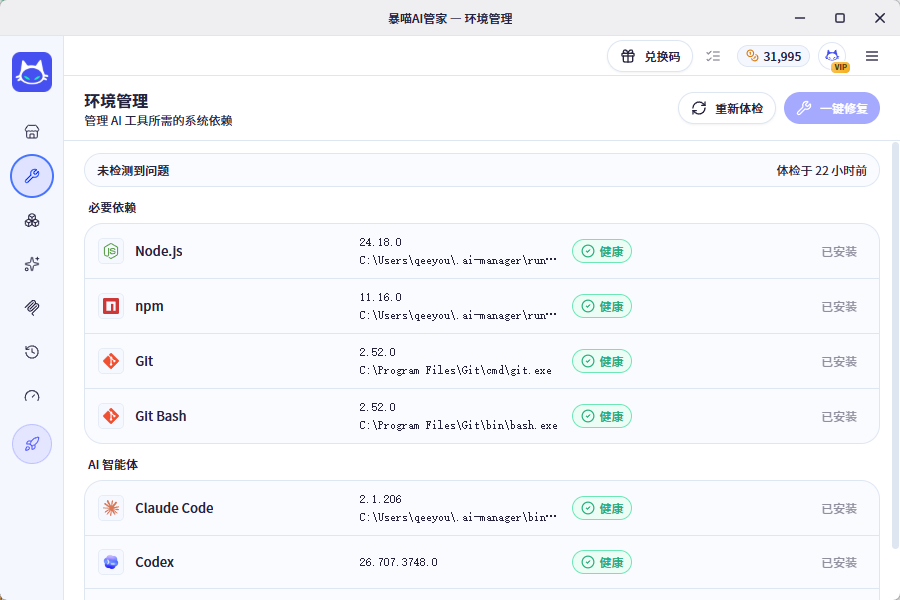The width and height of the screenshot is (900, 600).
Task: Click the Claude Code name label
Action: click(x=174, y=508)
